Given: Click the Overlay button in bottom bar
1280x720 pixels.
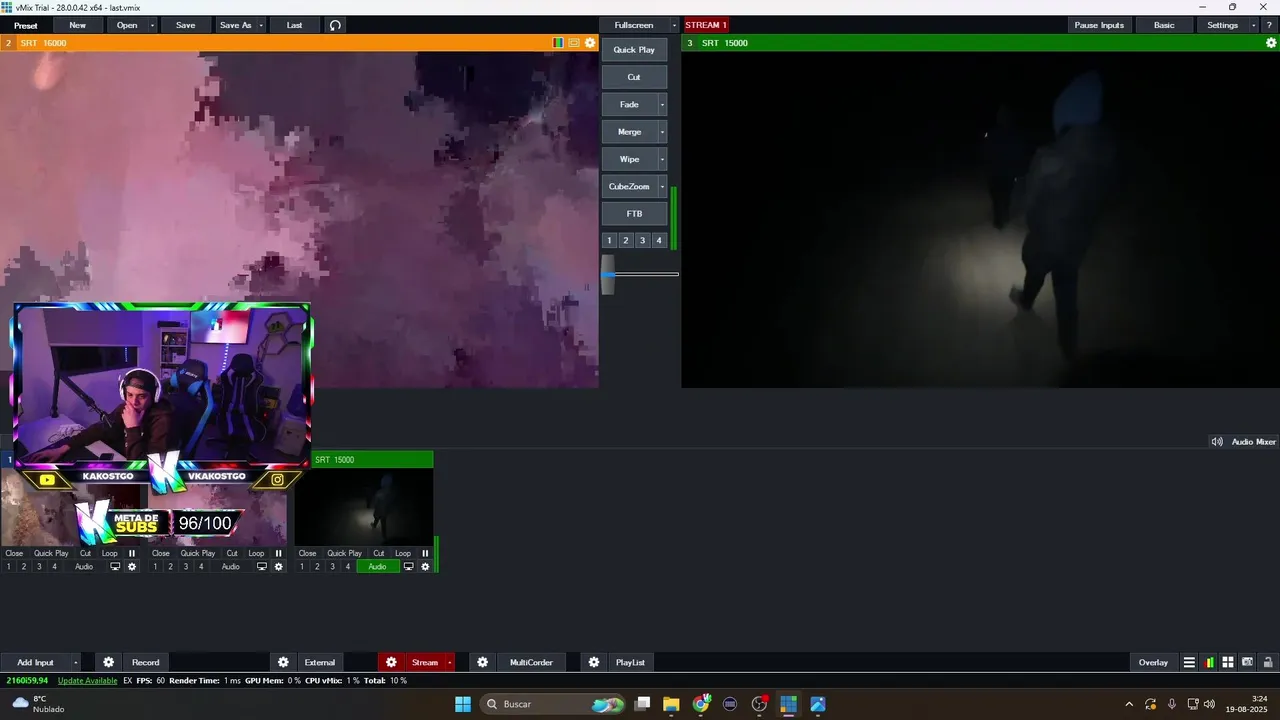Looking at the screenshot, I should (1153, 662).
